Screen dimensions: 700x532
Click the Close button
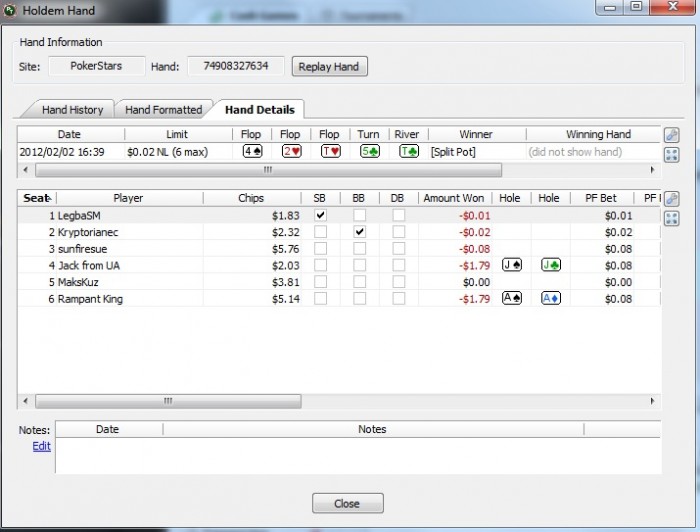(x=347, y=503)
